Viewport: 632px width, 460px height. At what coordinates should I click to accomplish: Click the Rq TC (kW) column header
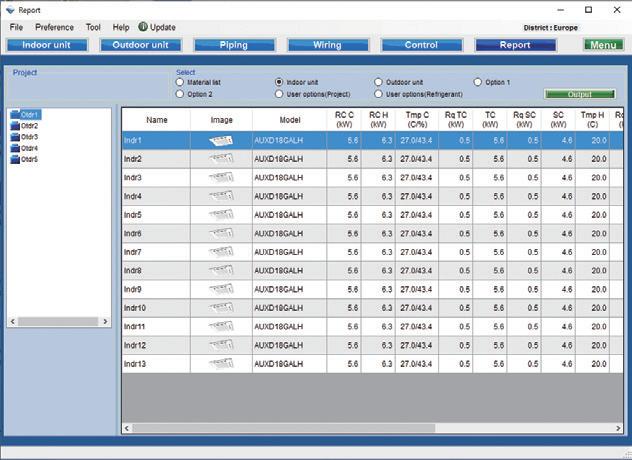pos(456,120)
